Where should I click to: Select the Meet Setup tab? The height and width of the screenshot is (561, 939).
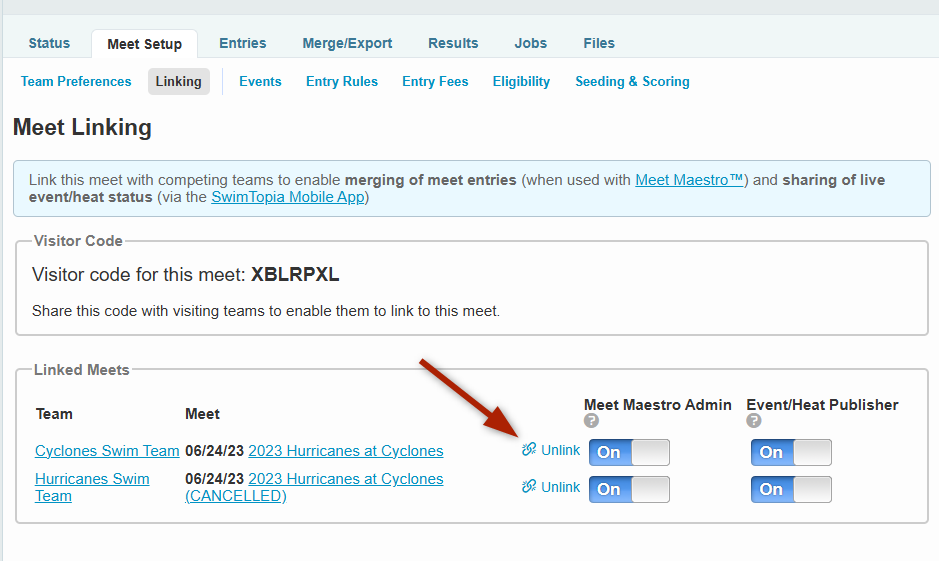click(144, 44)
